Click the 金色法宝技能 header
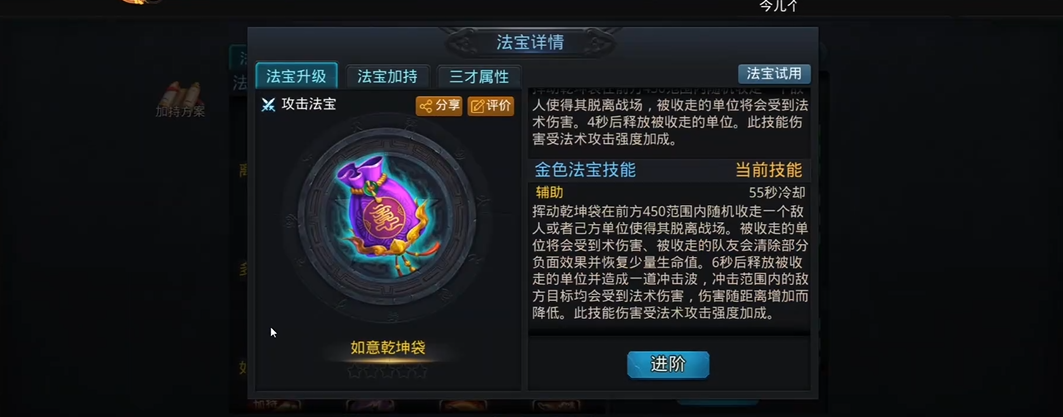Viewport: 1063px width, 417px height. 585,170
